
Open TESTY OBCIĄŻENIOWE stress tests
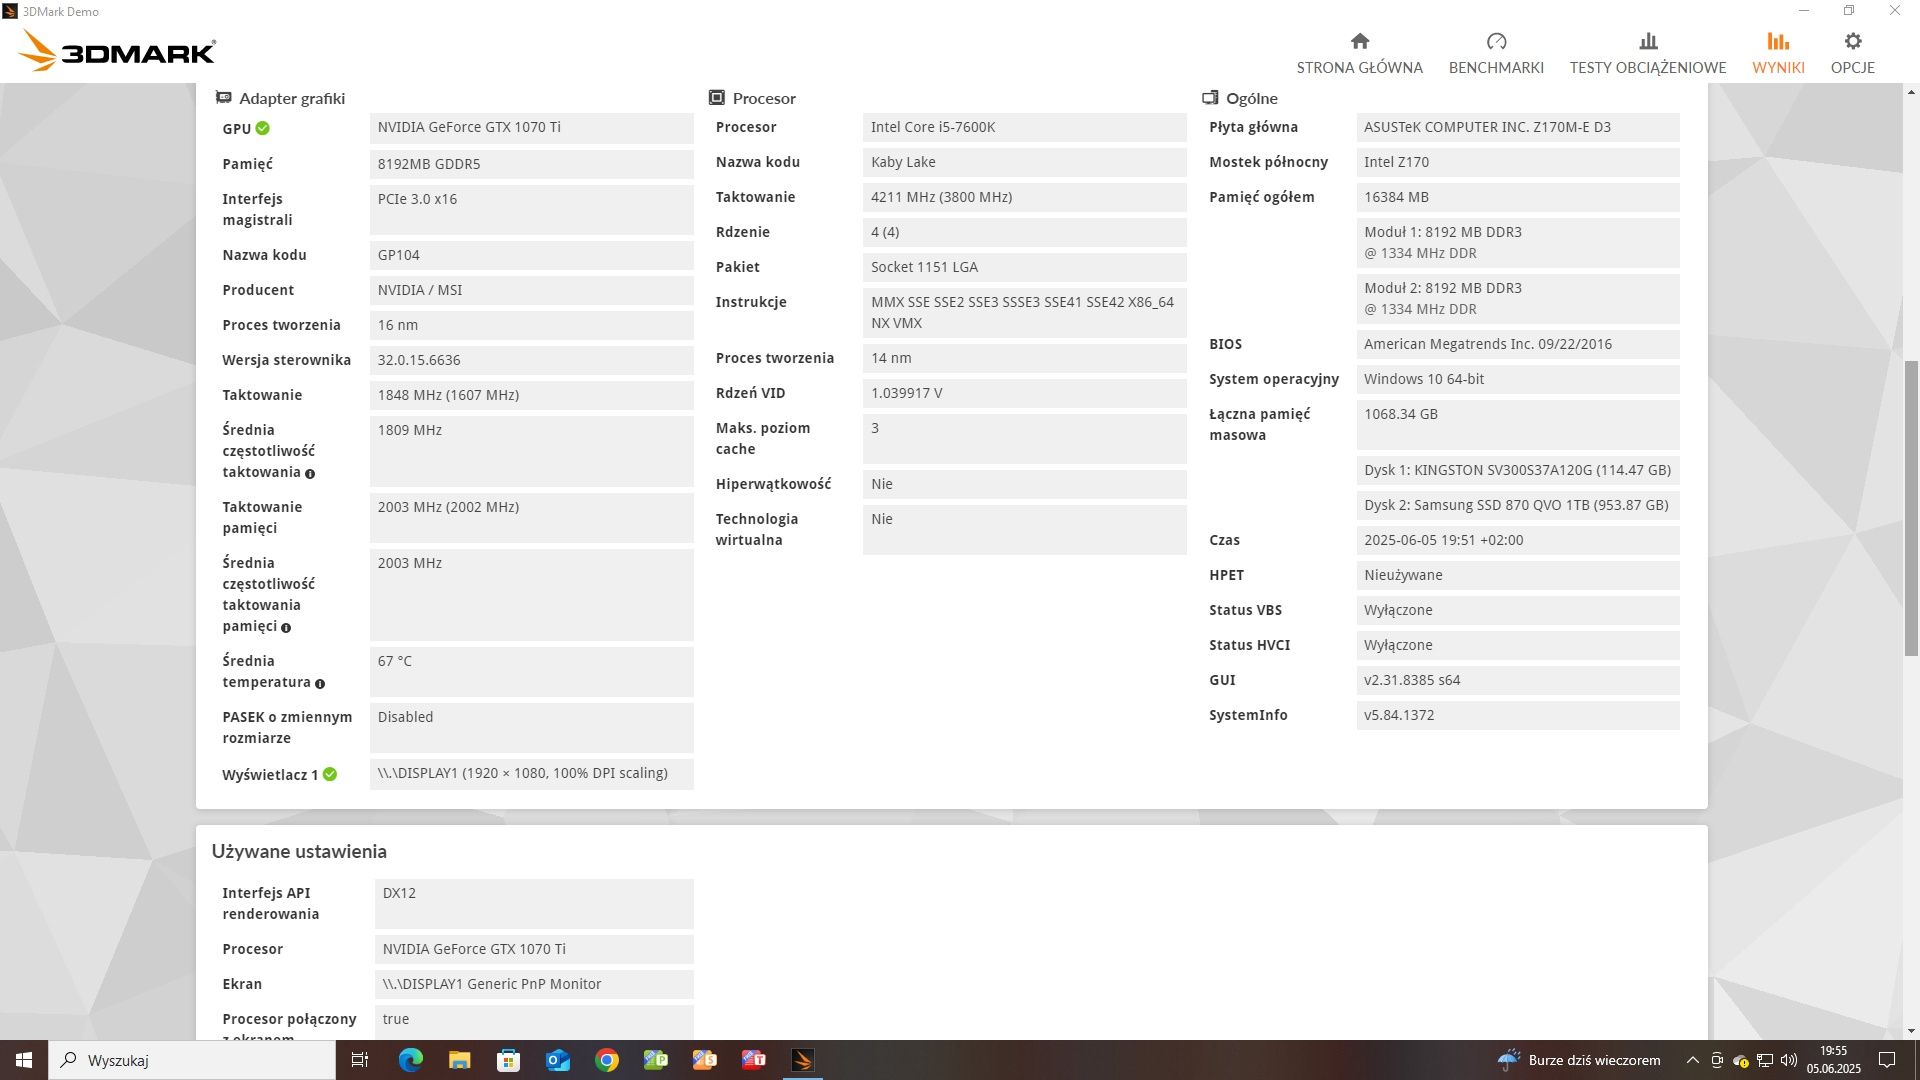[1648, 53]
